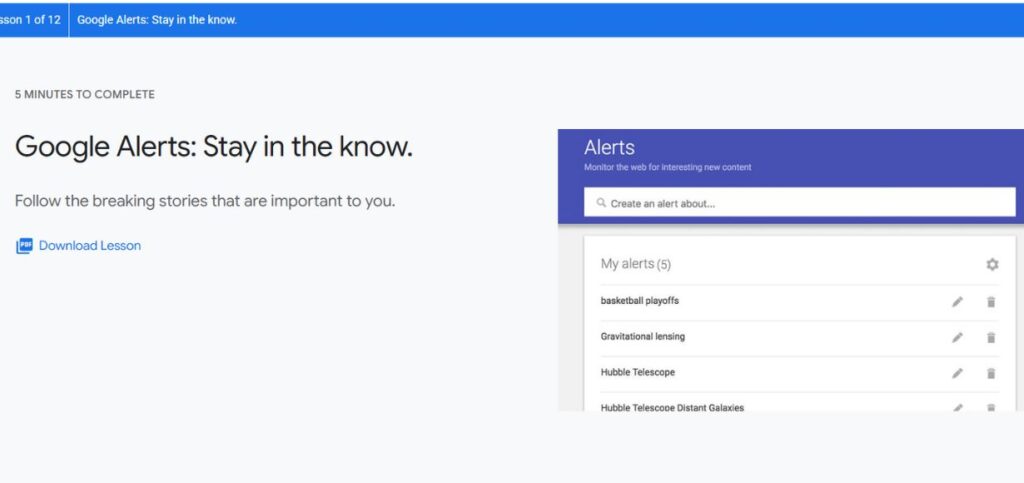Click the large 'Google Alerts: Stay in the know.' heading
The image size is (1024, 483).
point(214,147)
